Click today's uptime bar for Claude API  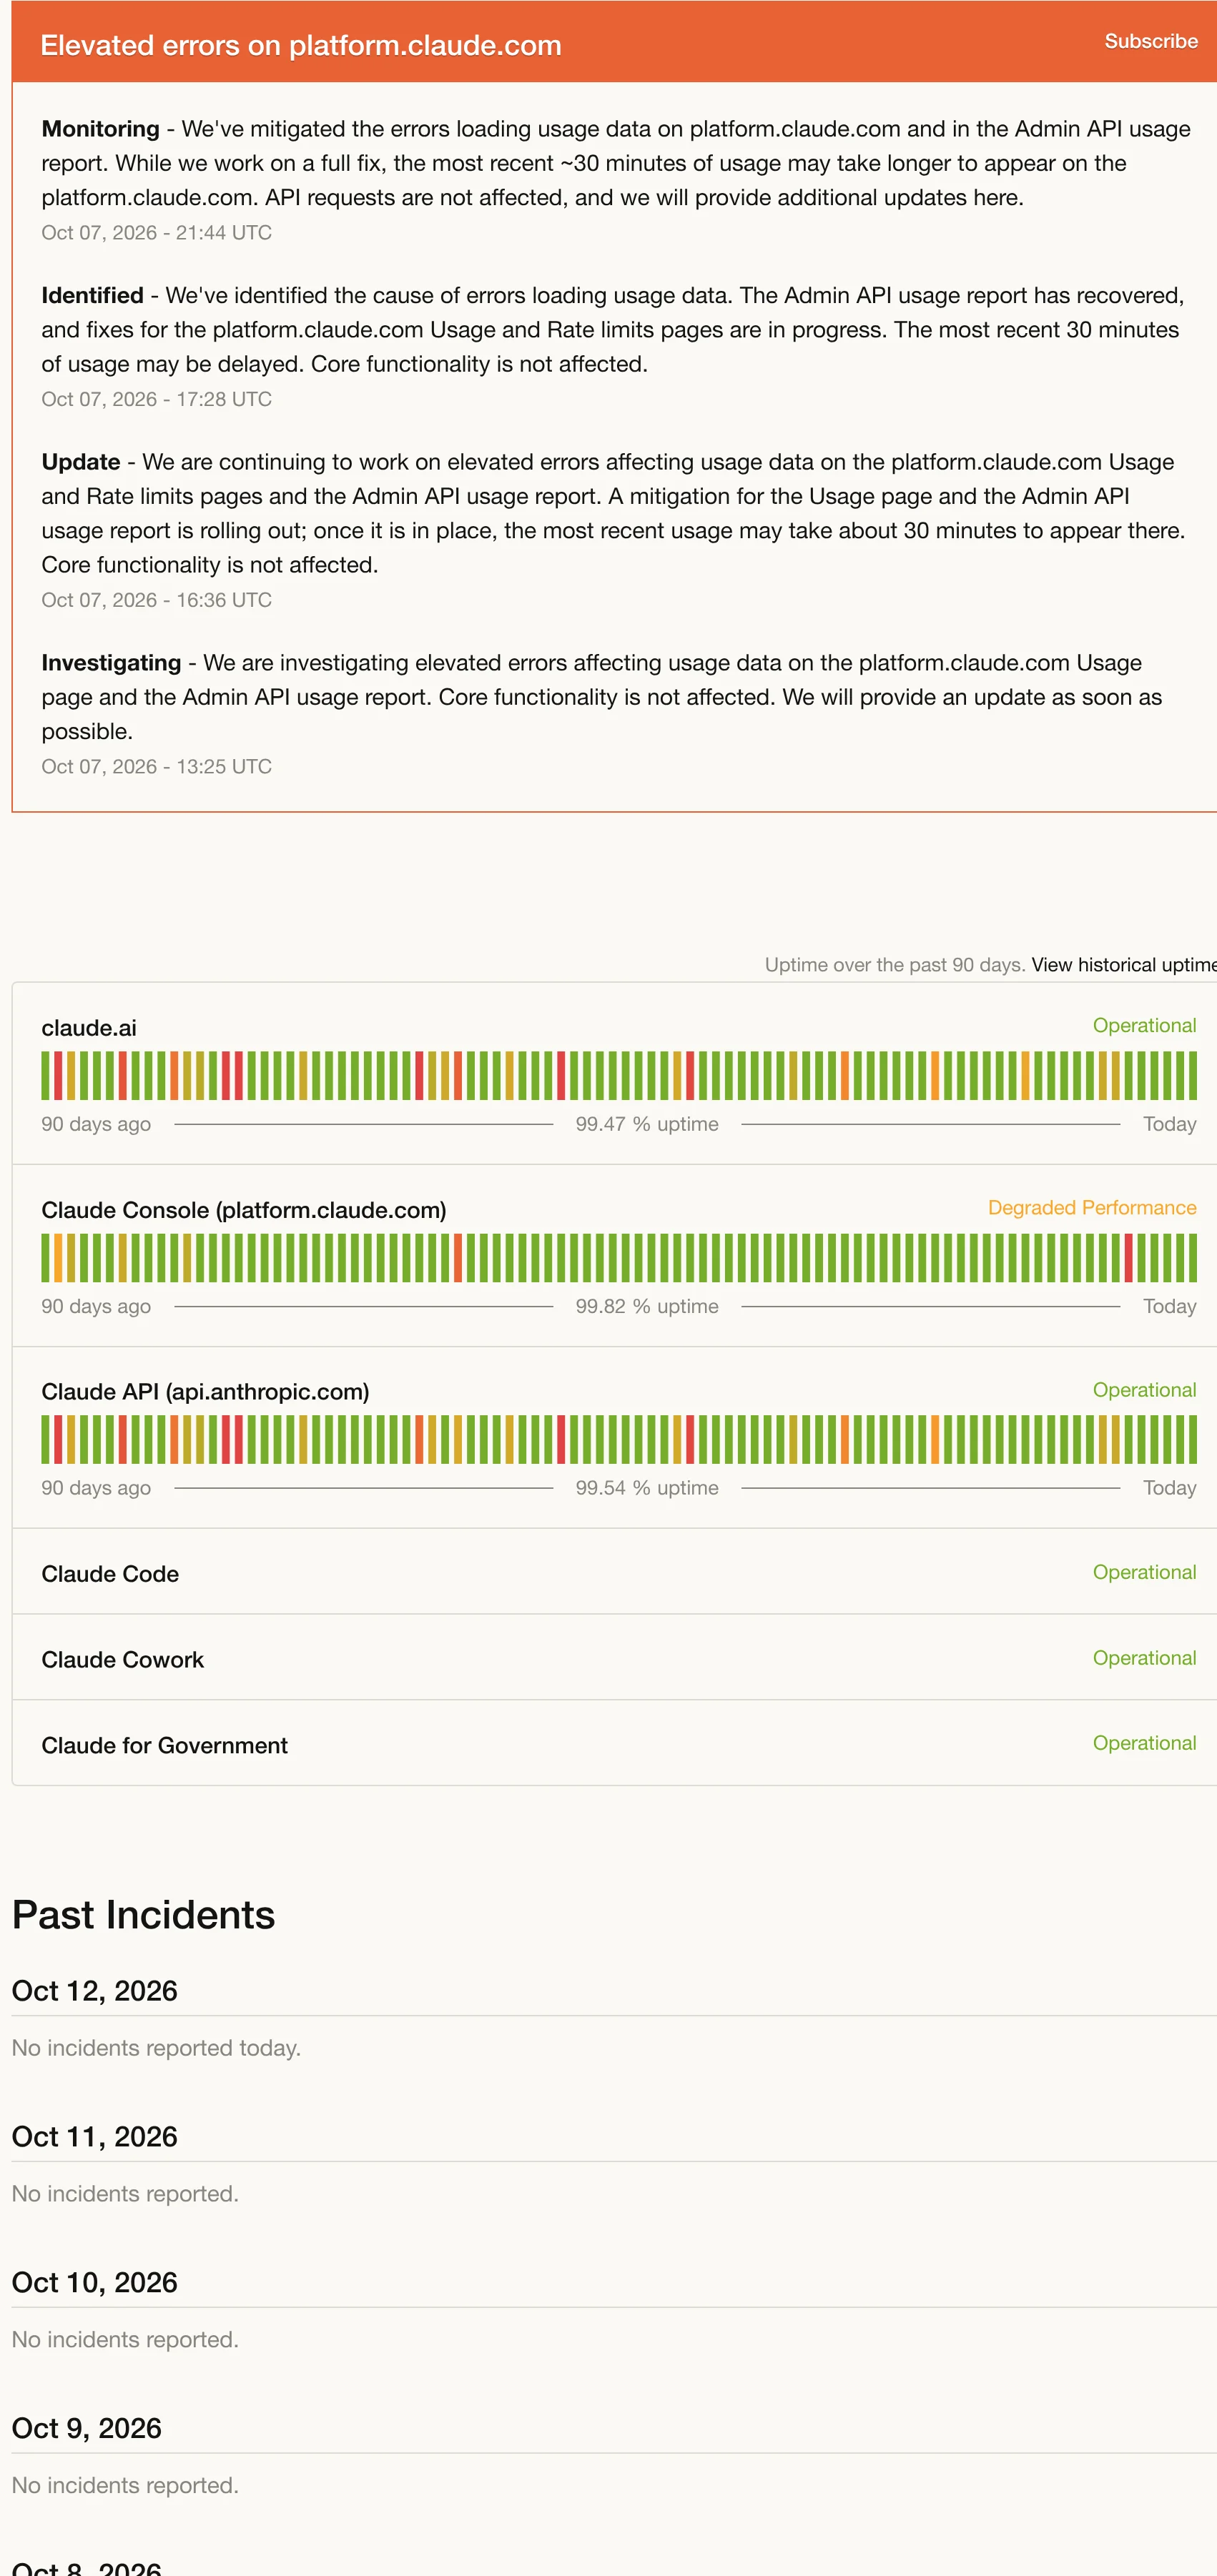point(1192,1439)
